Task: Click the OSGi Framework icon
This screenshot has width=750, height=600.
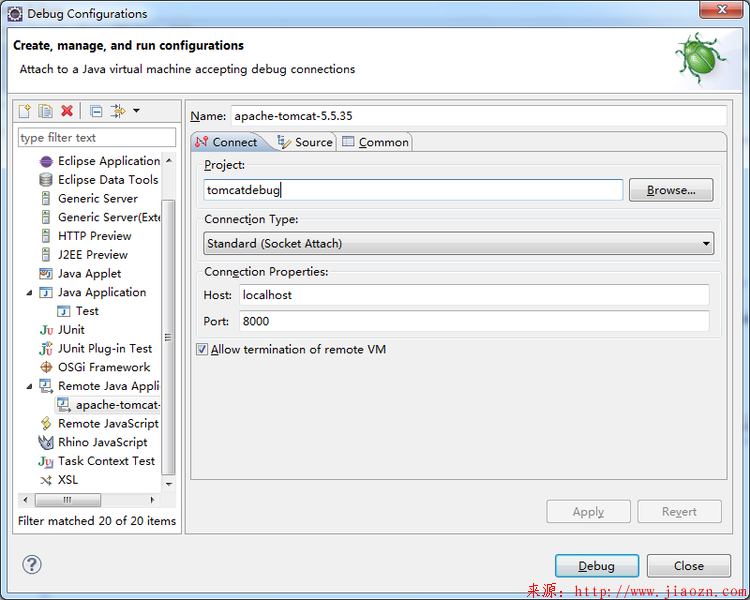Action: (x=46, y=367)
